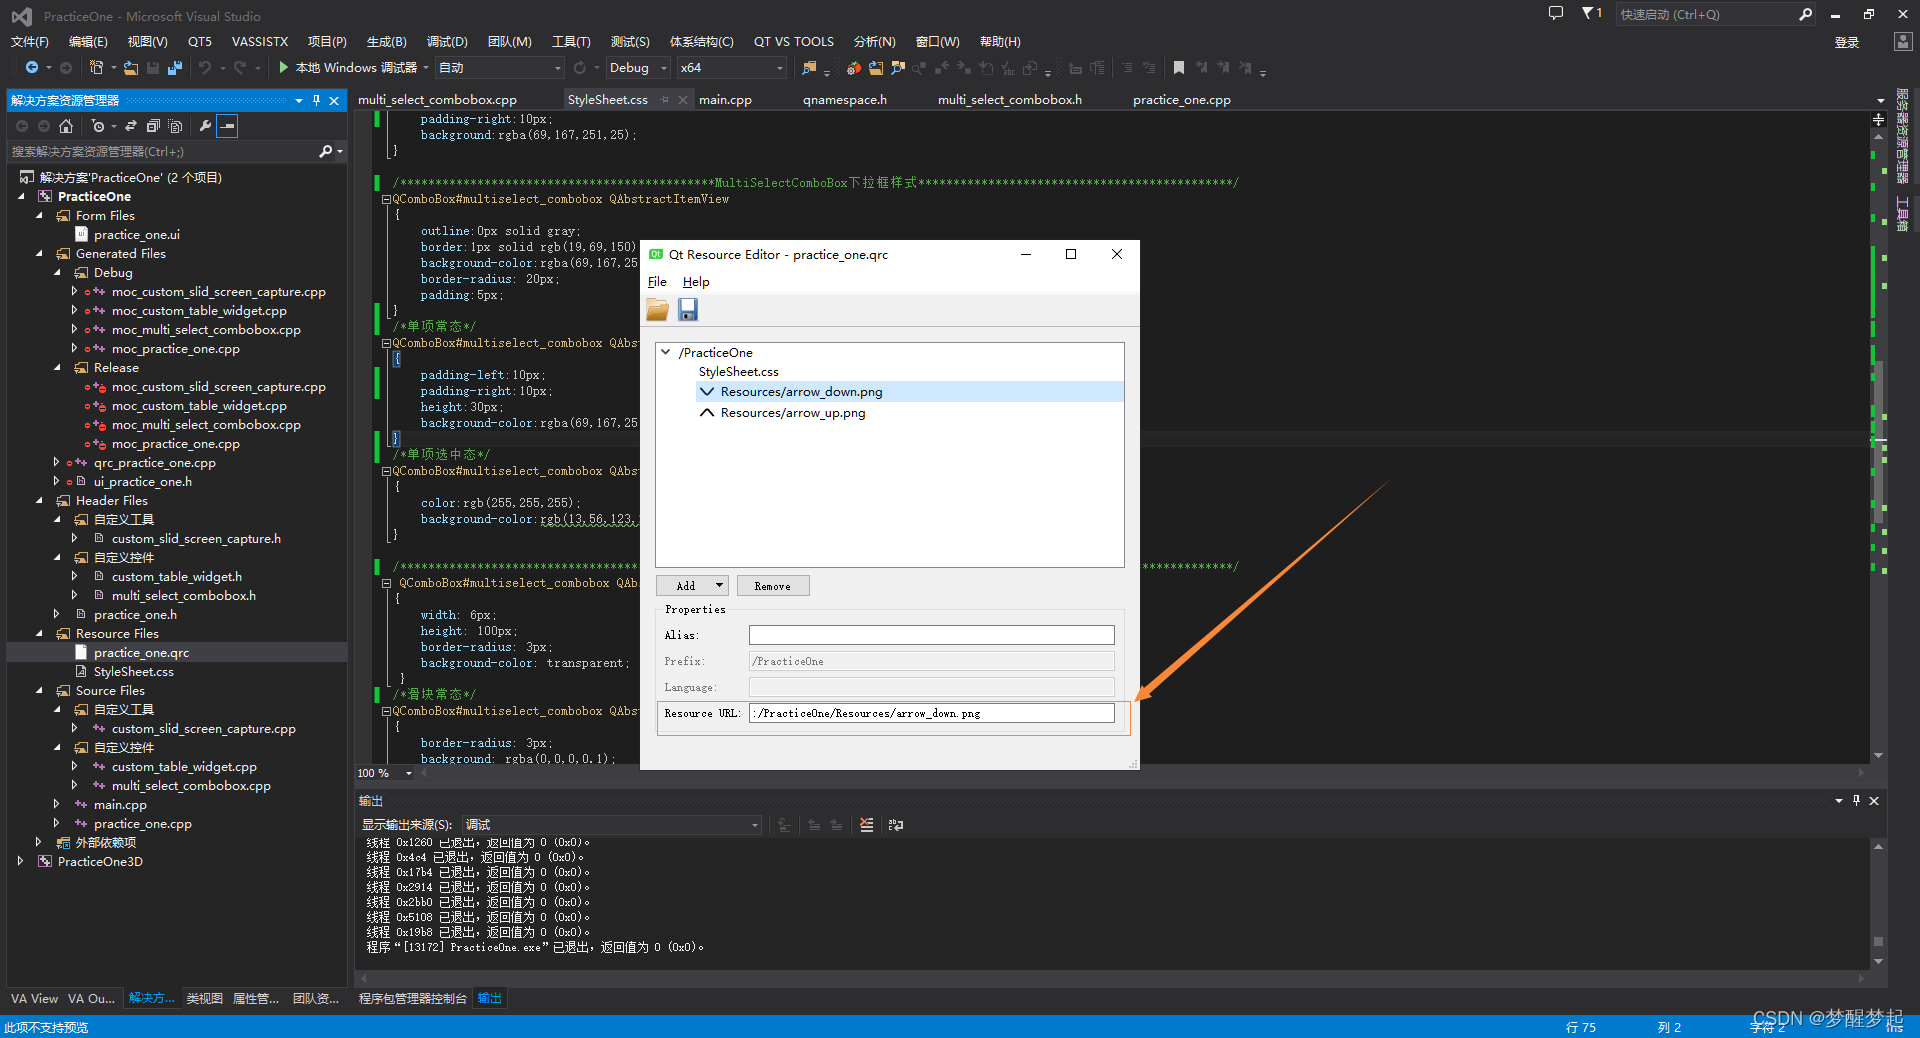Click Sync with Active Document icon in Solution Explorer
This screenshot has width=1920, height=1038.
click(x=131, y=126)
